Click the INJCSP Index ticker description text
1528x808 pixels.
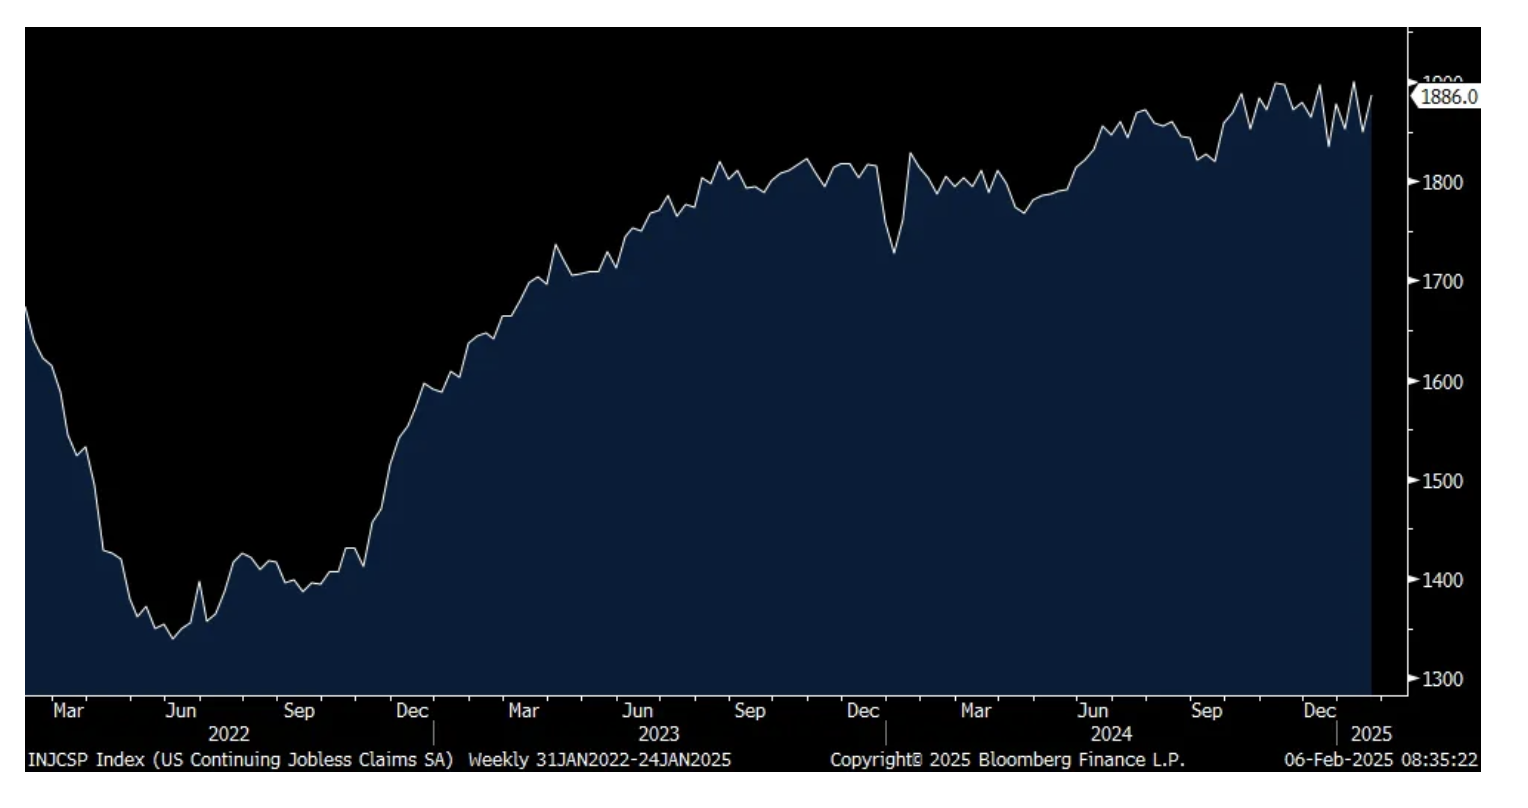click(x=240, y=760)
